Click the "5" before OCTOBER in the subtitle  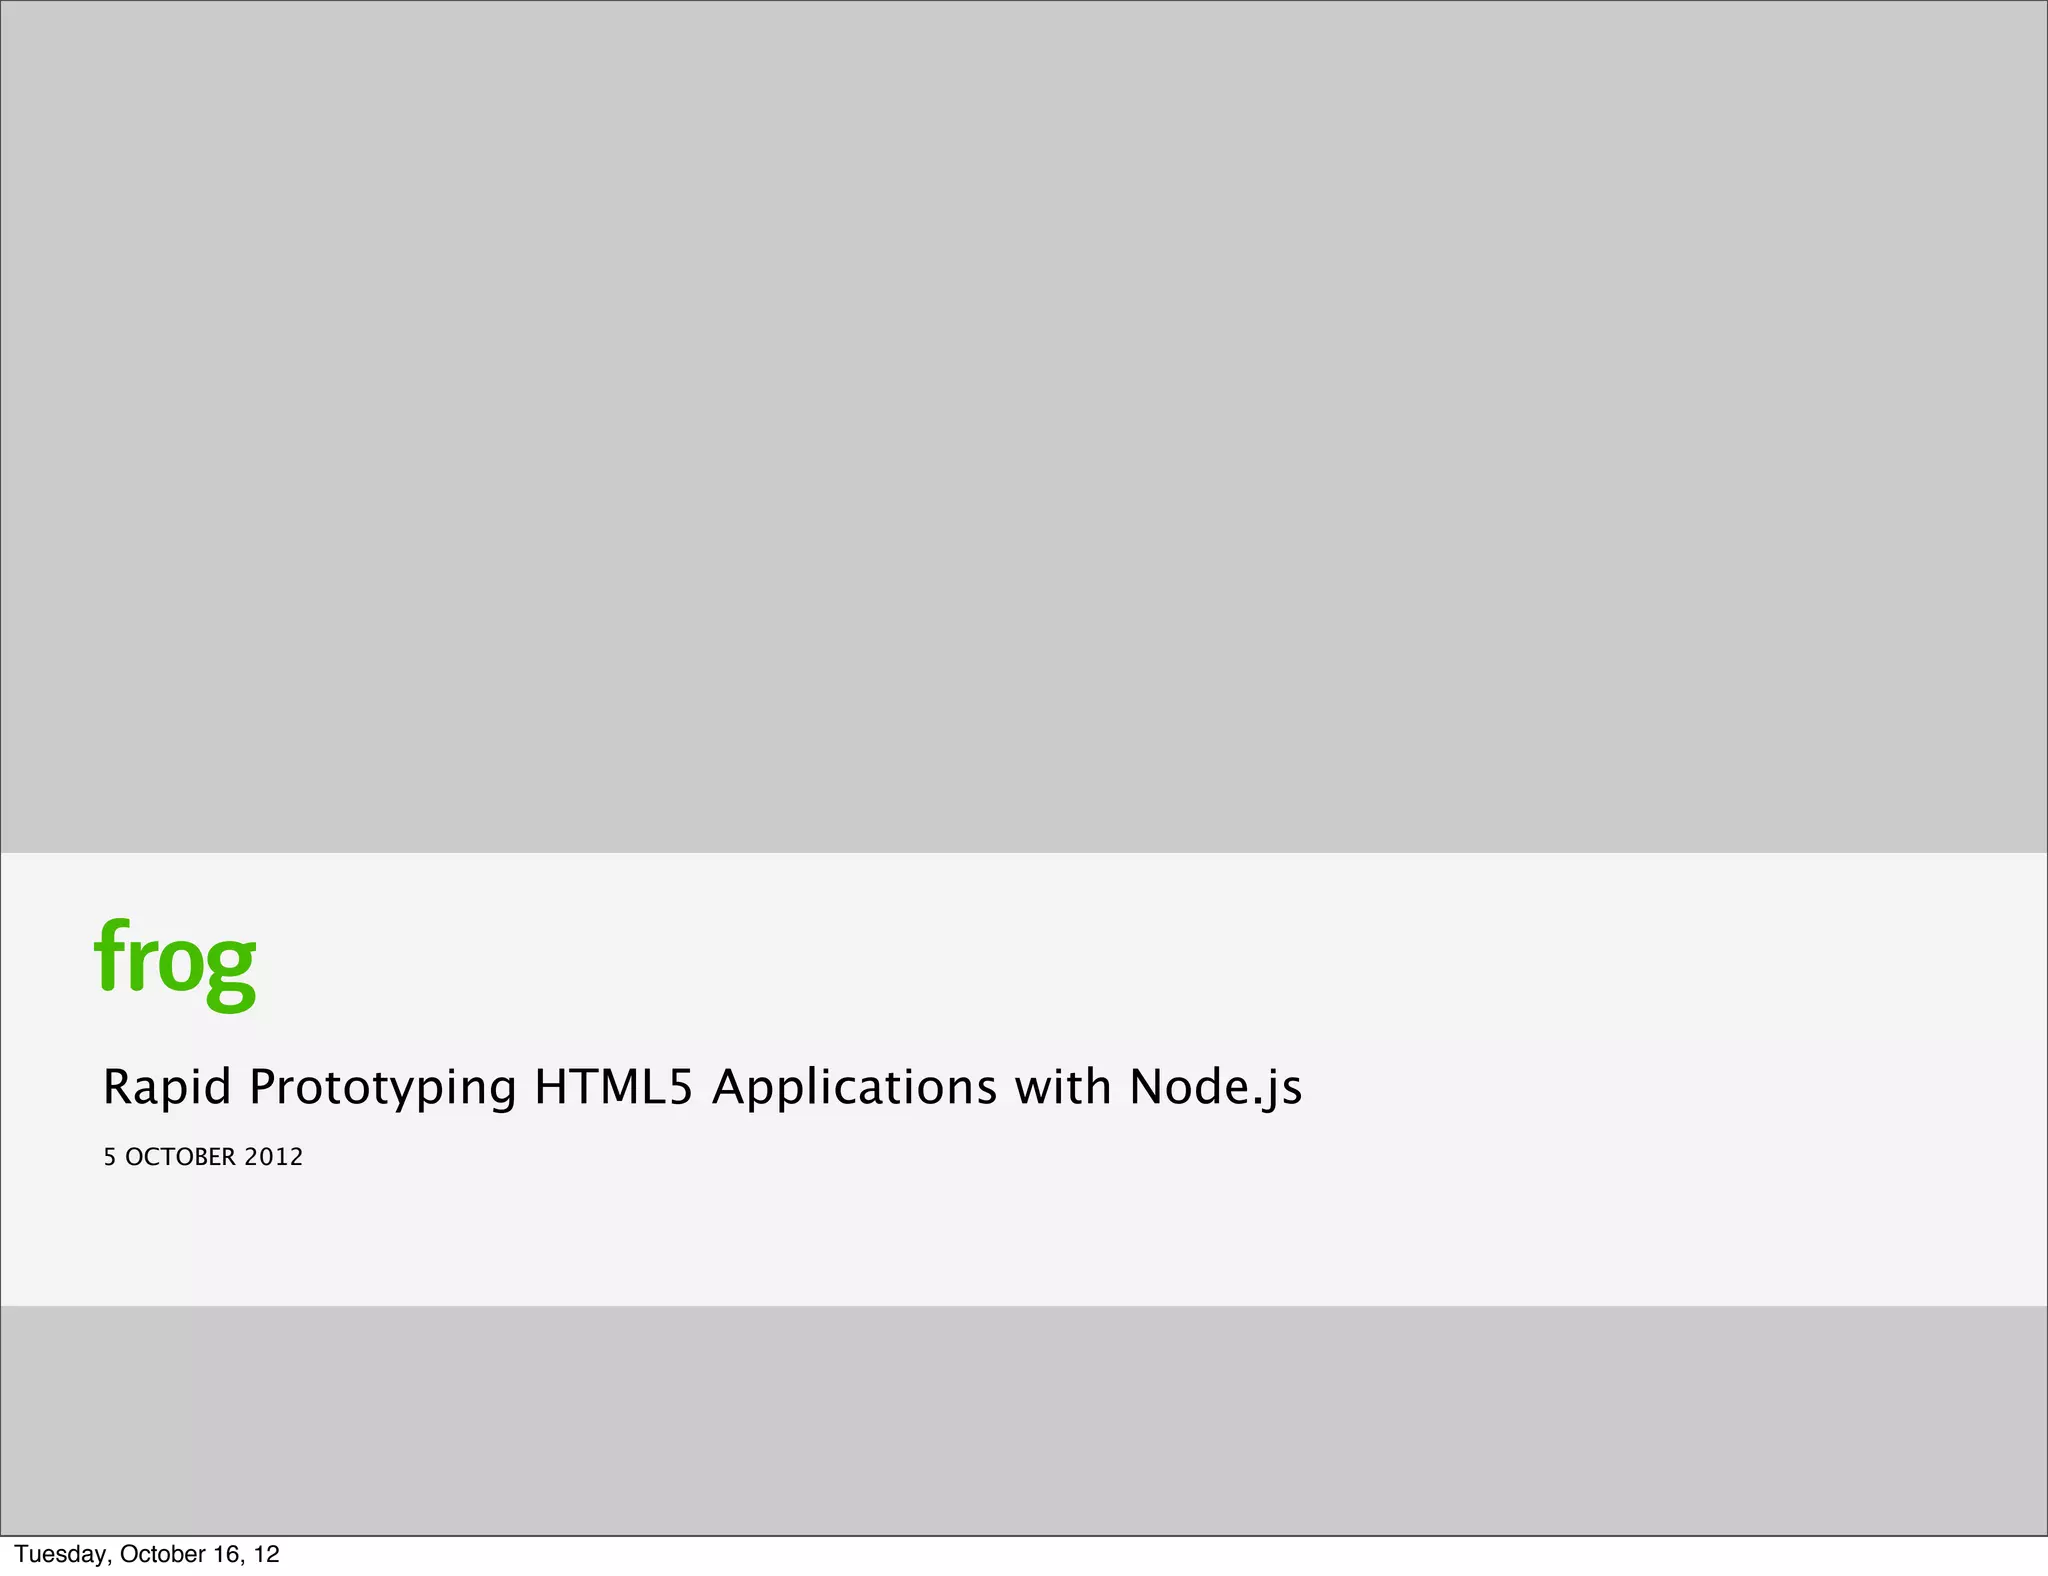pyautogui.click(x=110, y=1157)
